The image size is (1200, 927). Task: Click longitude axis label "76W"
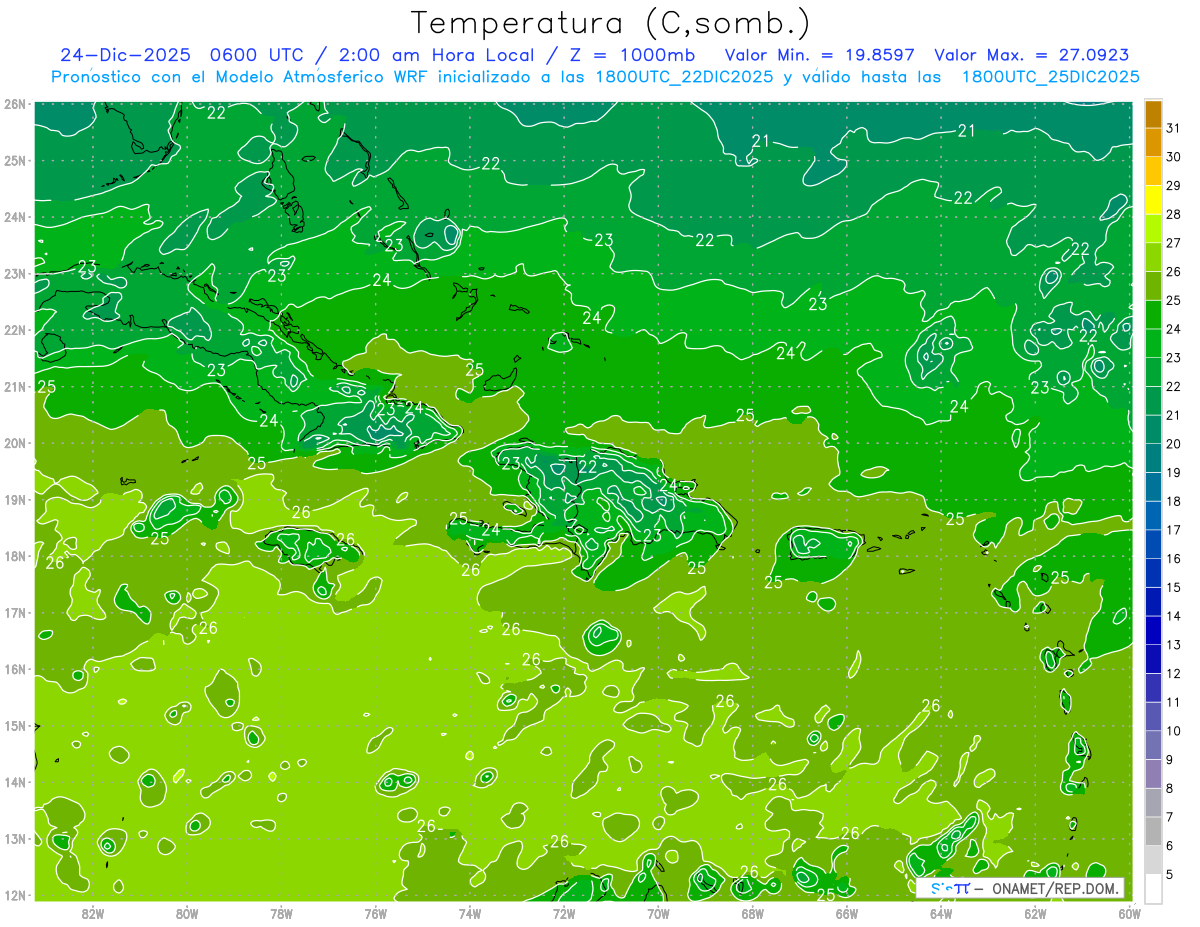point(375,914)
